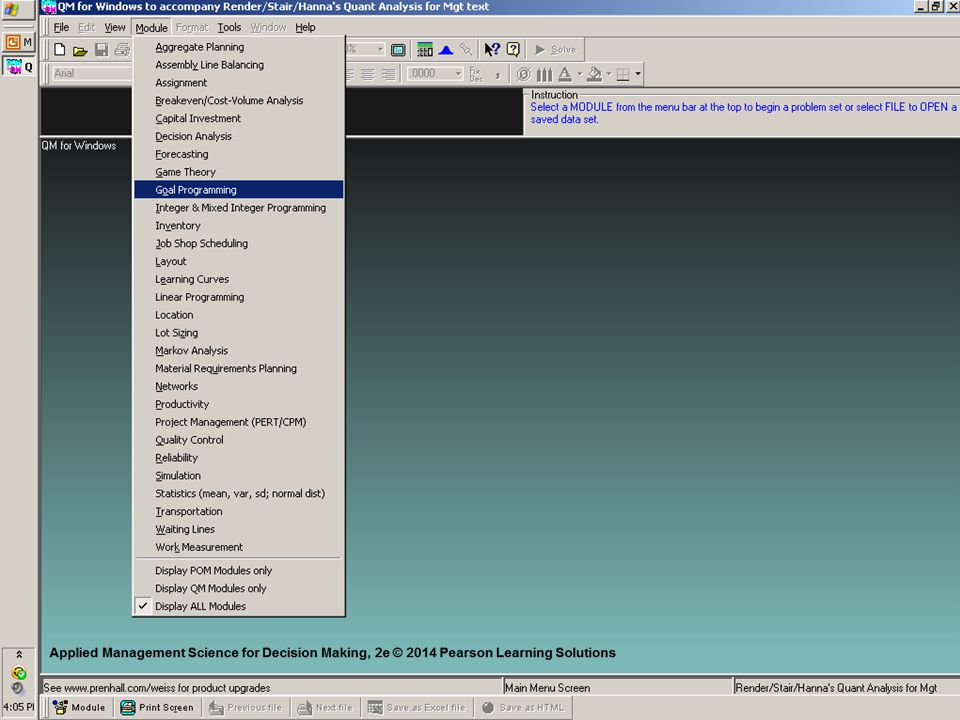Image resolution: width=960 pixels, height=720 pixels.
Task: Click the right align icon
Action: click(x=388, y=75)
